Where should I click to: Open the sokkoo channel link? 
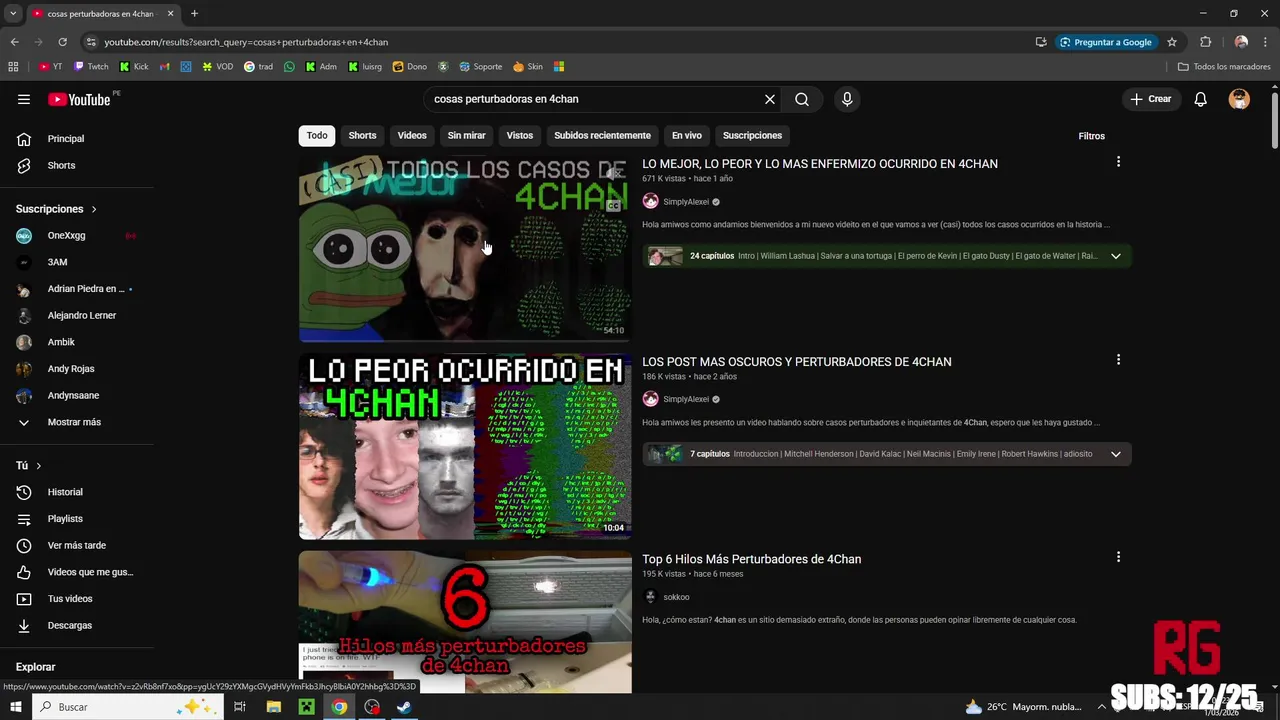coord(676,597)
